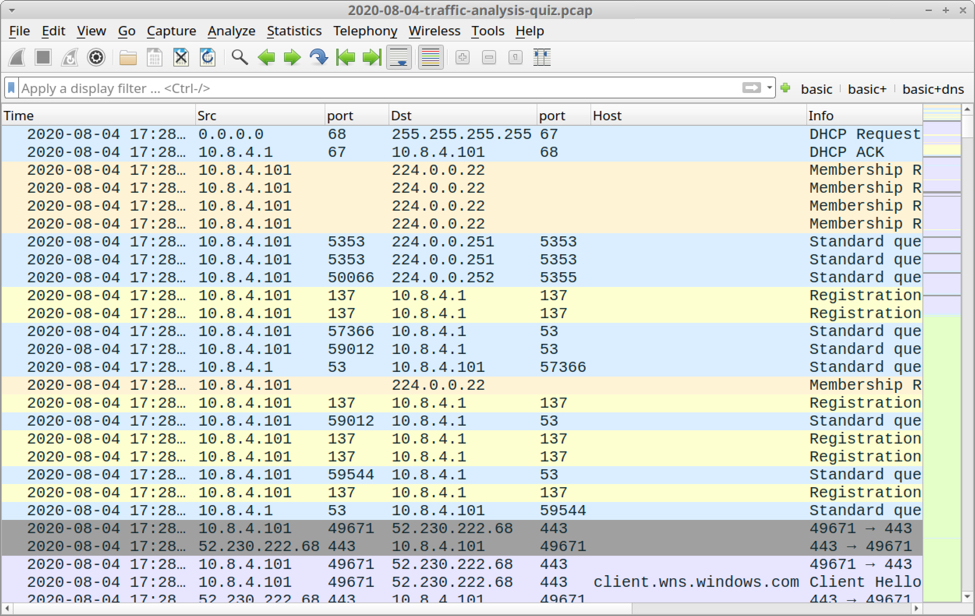Open the Edit menu
975x616 pixels.
point(53,31)
